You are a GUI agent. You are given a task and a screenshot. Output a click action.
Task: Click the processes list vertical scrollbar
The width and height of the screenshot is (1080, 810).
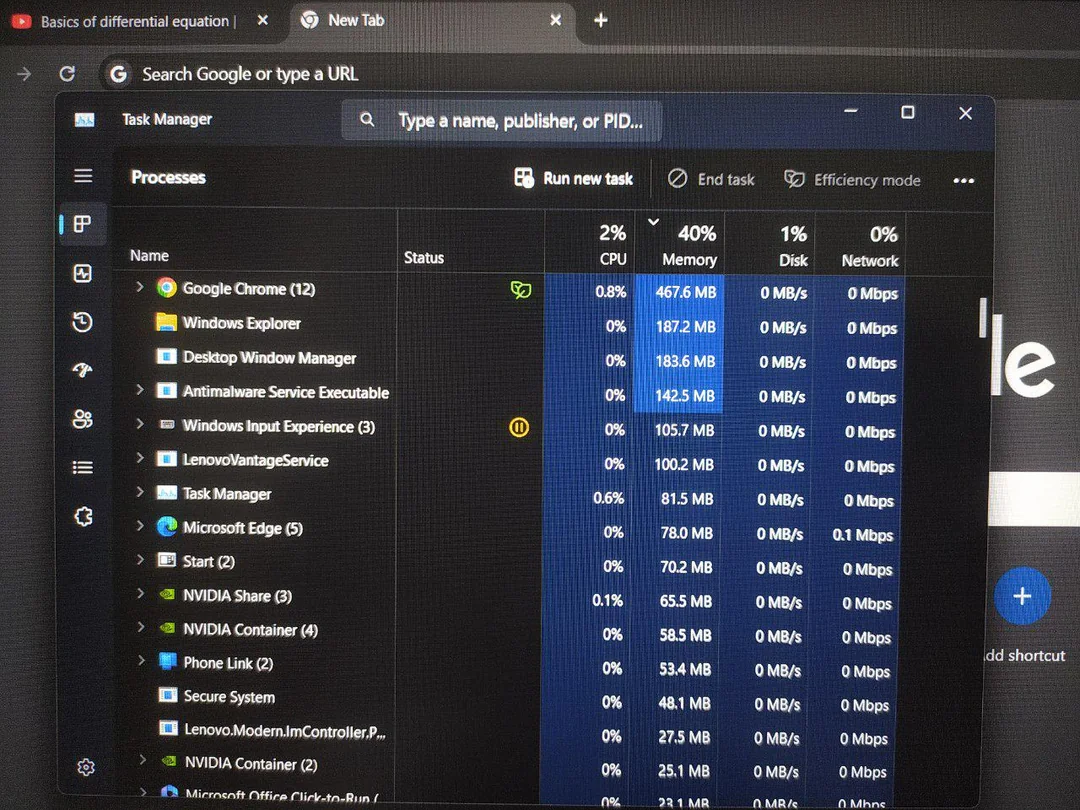click(983, 318)
